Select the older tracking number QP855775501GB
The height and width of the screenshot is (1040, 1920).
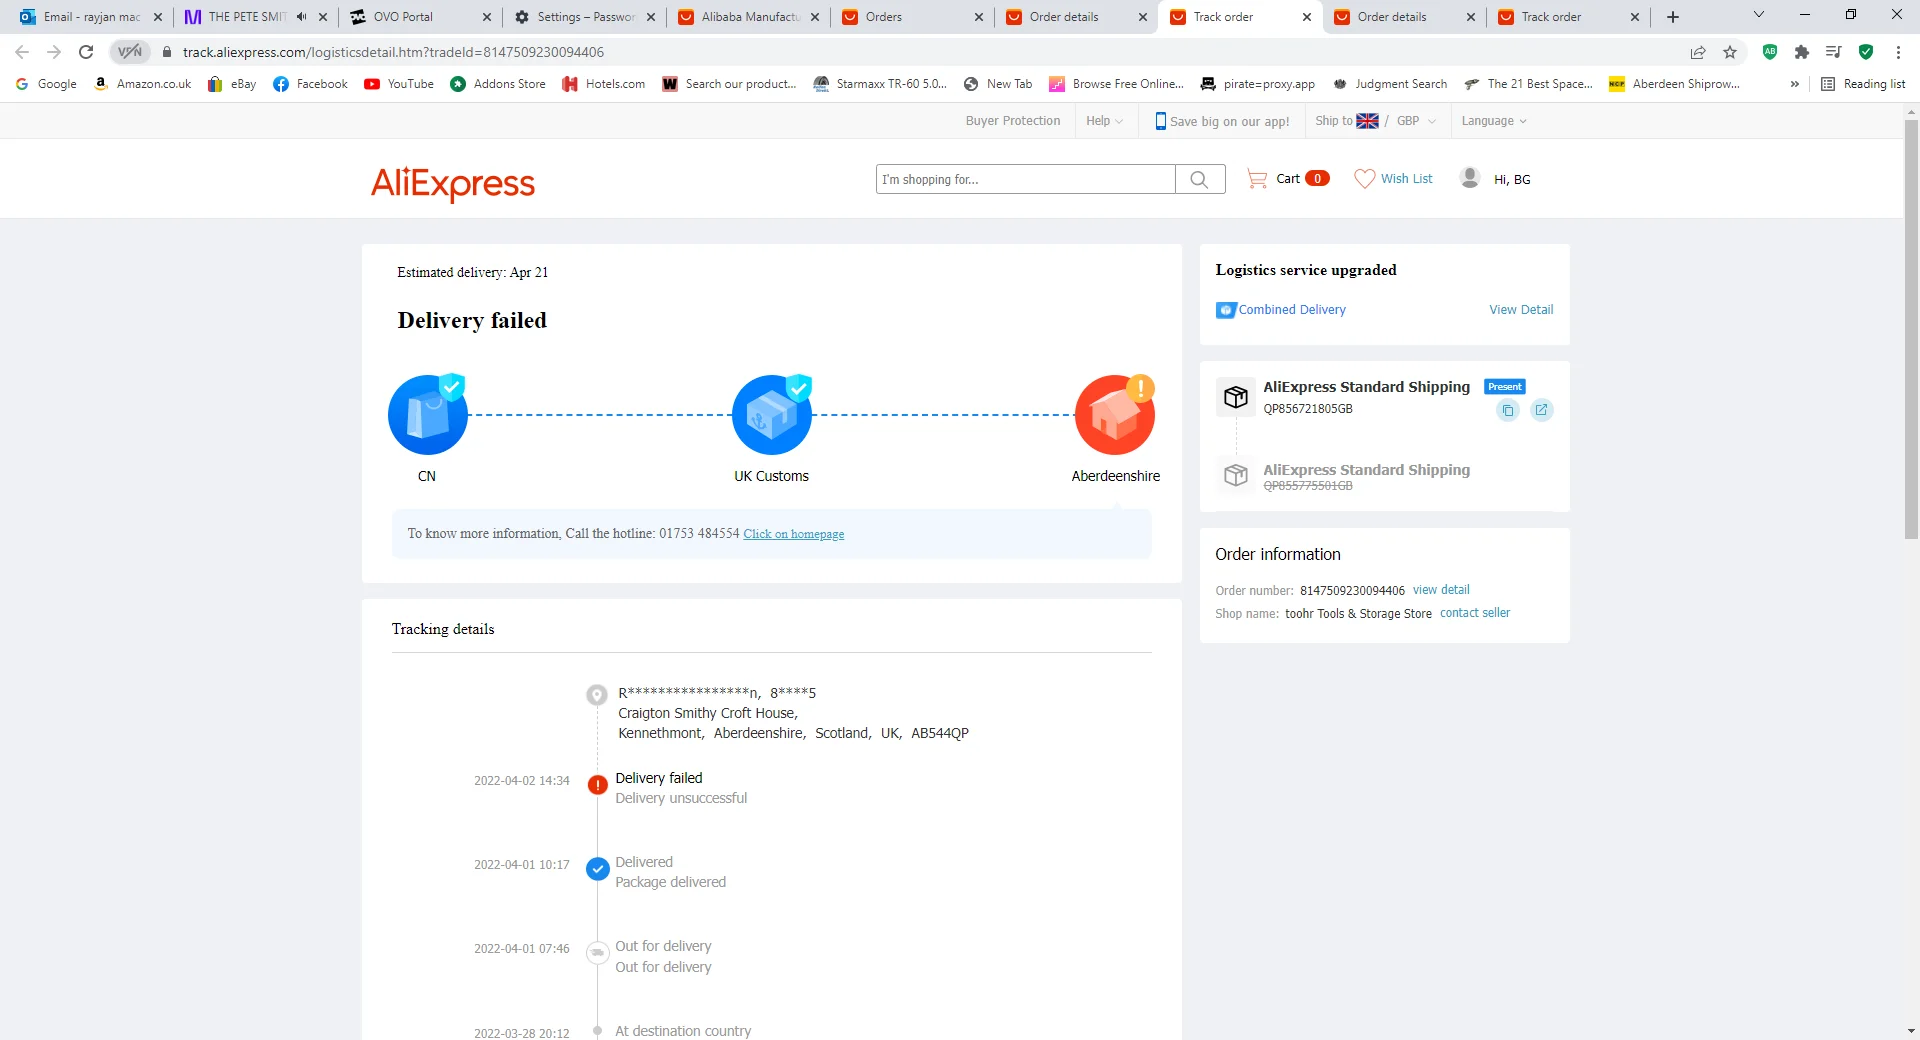point(1308,486)
